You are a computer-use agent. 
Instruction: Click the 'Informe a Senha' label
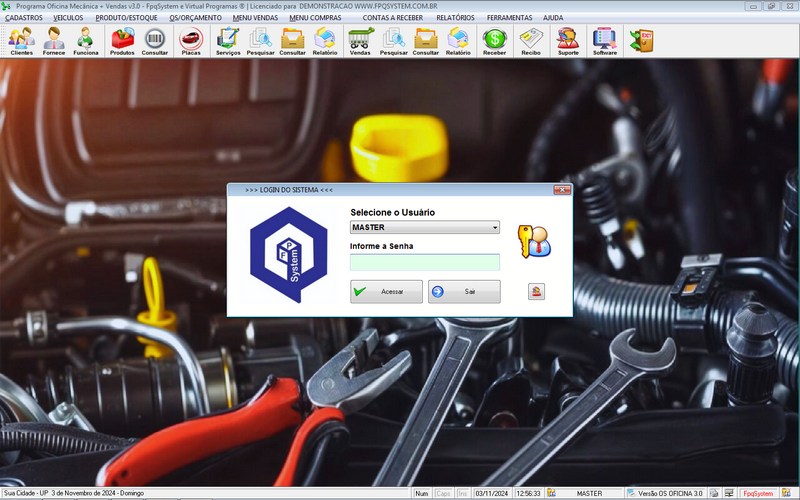(382, 246)
